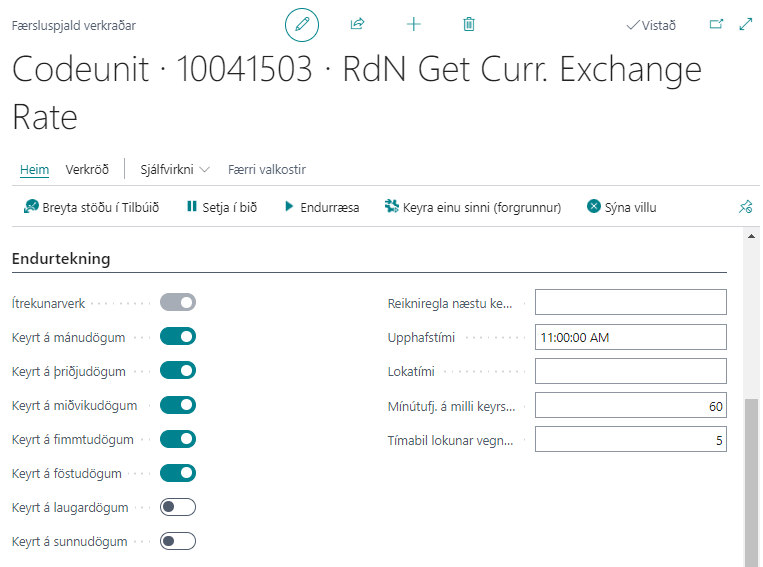Enable Keyrt á sunnudögum switch
763x567 pixels.
pyautogui.click(x=178, y=541)
